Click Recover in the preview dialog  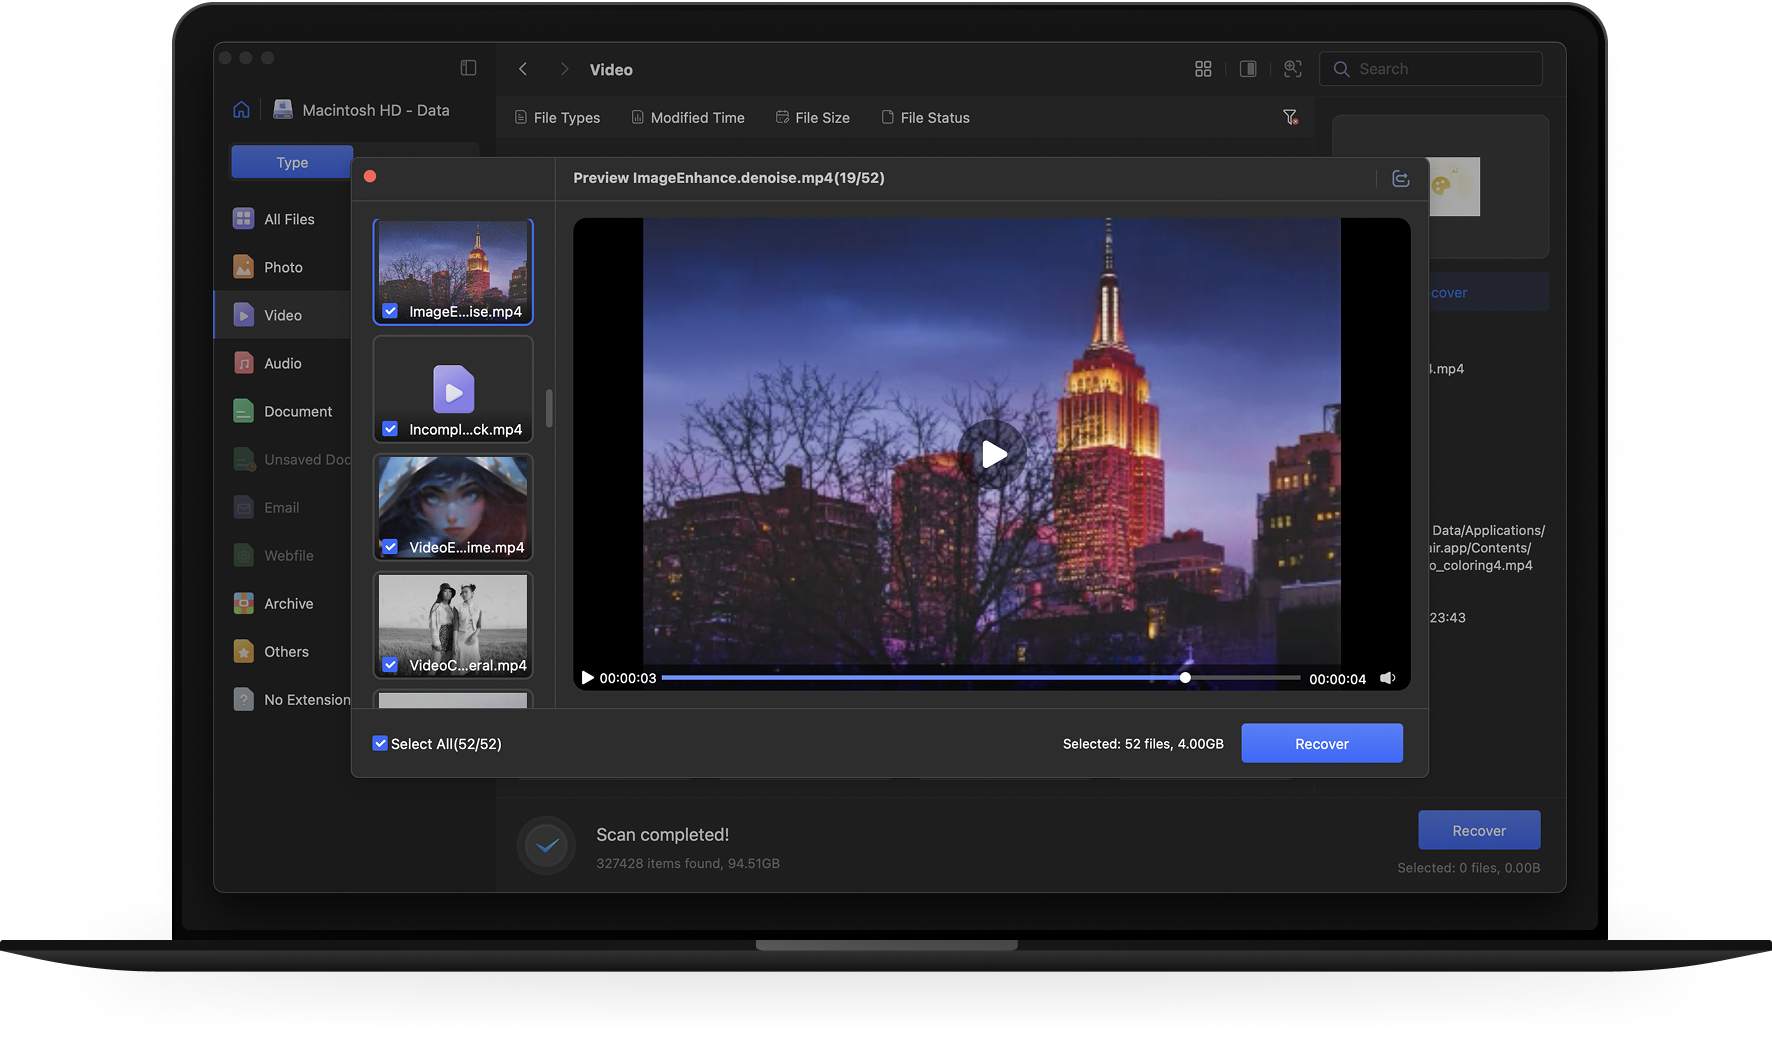click(x=1322, y=743)
